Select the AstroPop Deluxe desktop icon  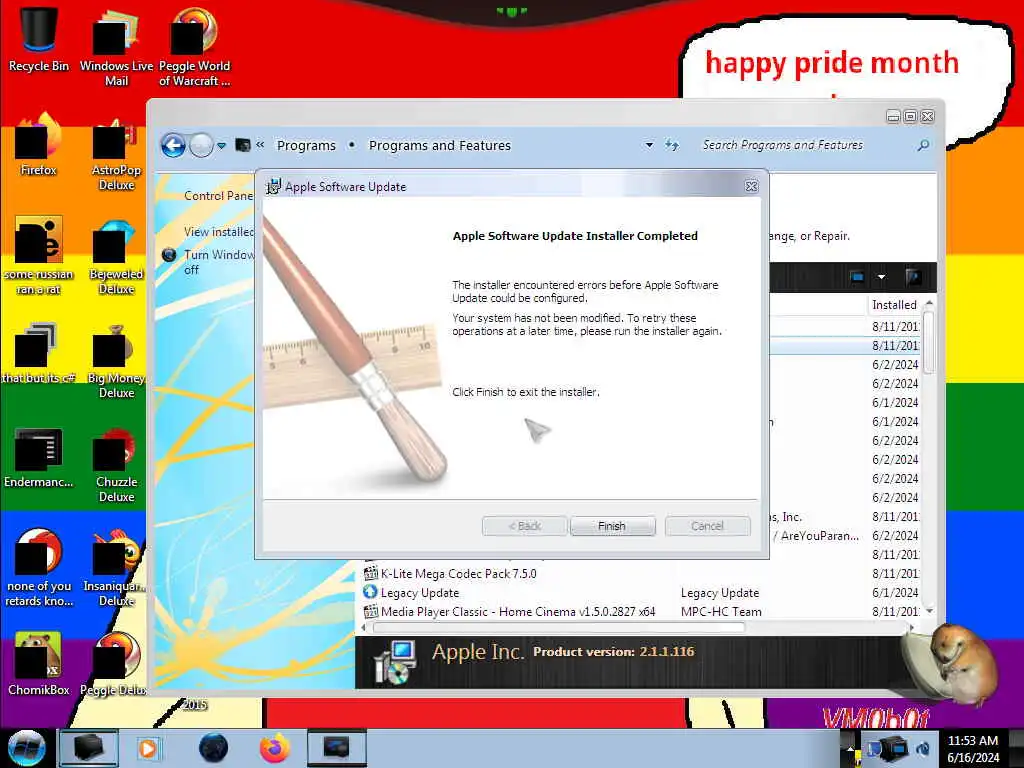tap(116, 155)
